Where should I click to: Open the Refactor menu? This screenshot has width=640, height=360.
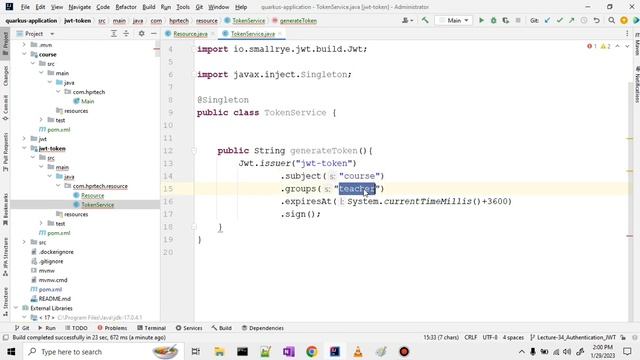[126, 7]
